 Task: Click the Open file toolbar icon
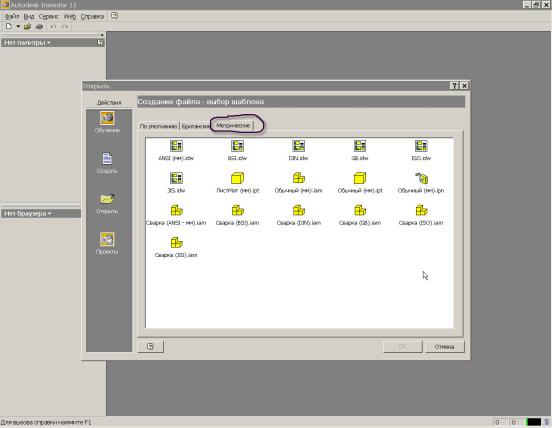pyautogui.click(x=27, y=26)
